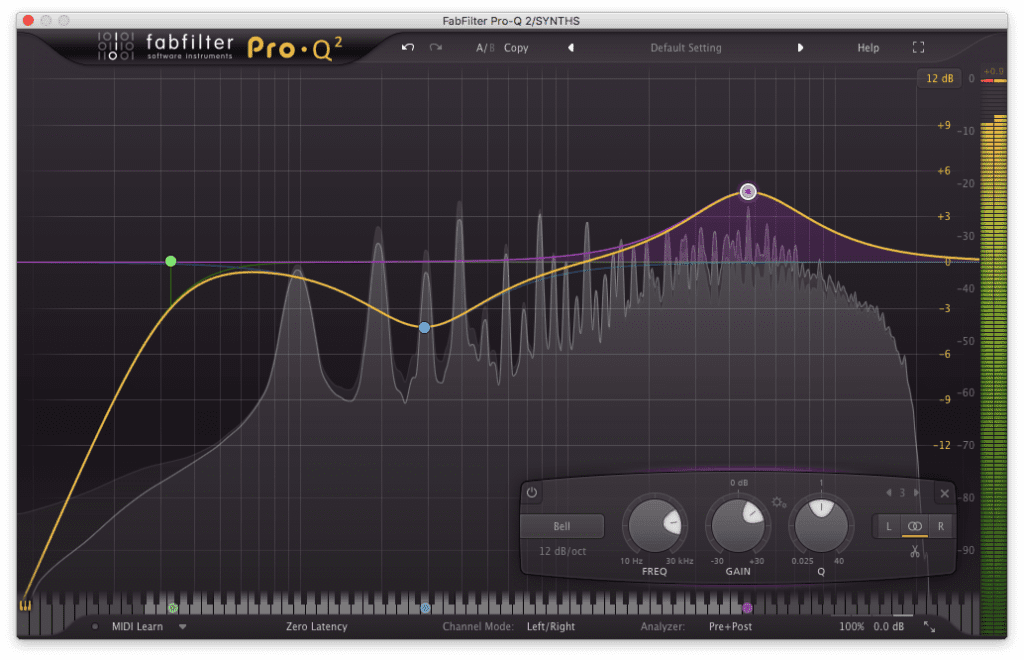This screenshot has height=660, width=1024.
Task: Click the Copy button
Action: [516, 47]
